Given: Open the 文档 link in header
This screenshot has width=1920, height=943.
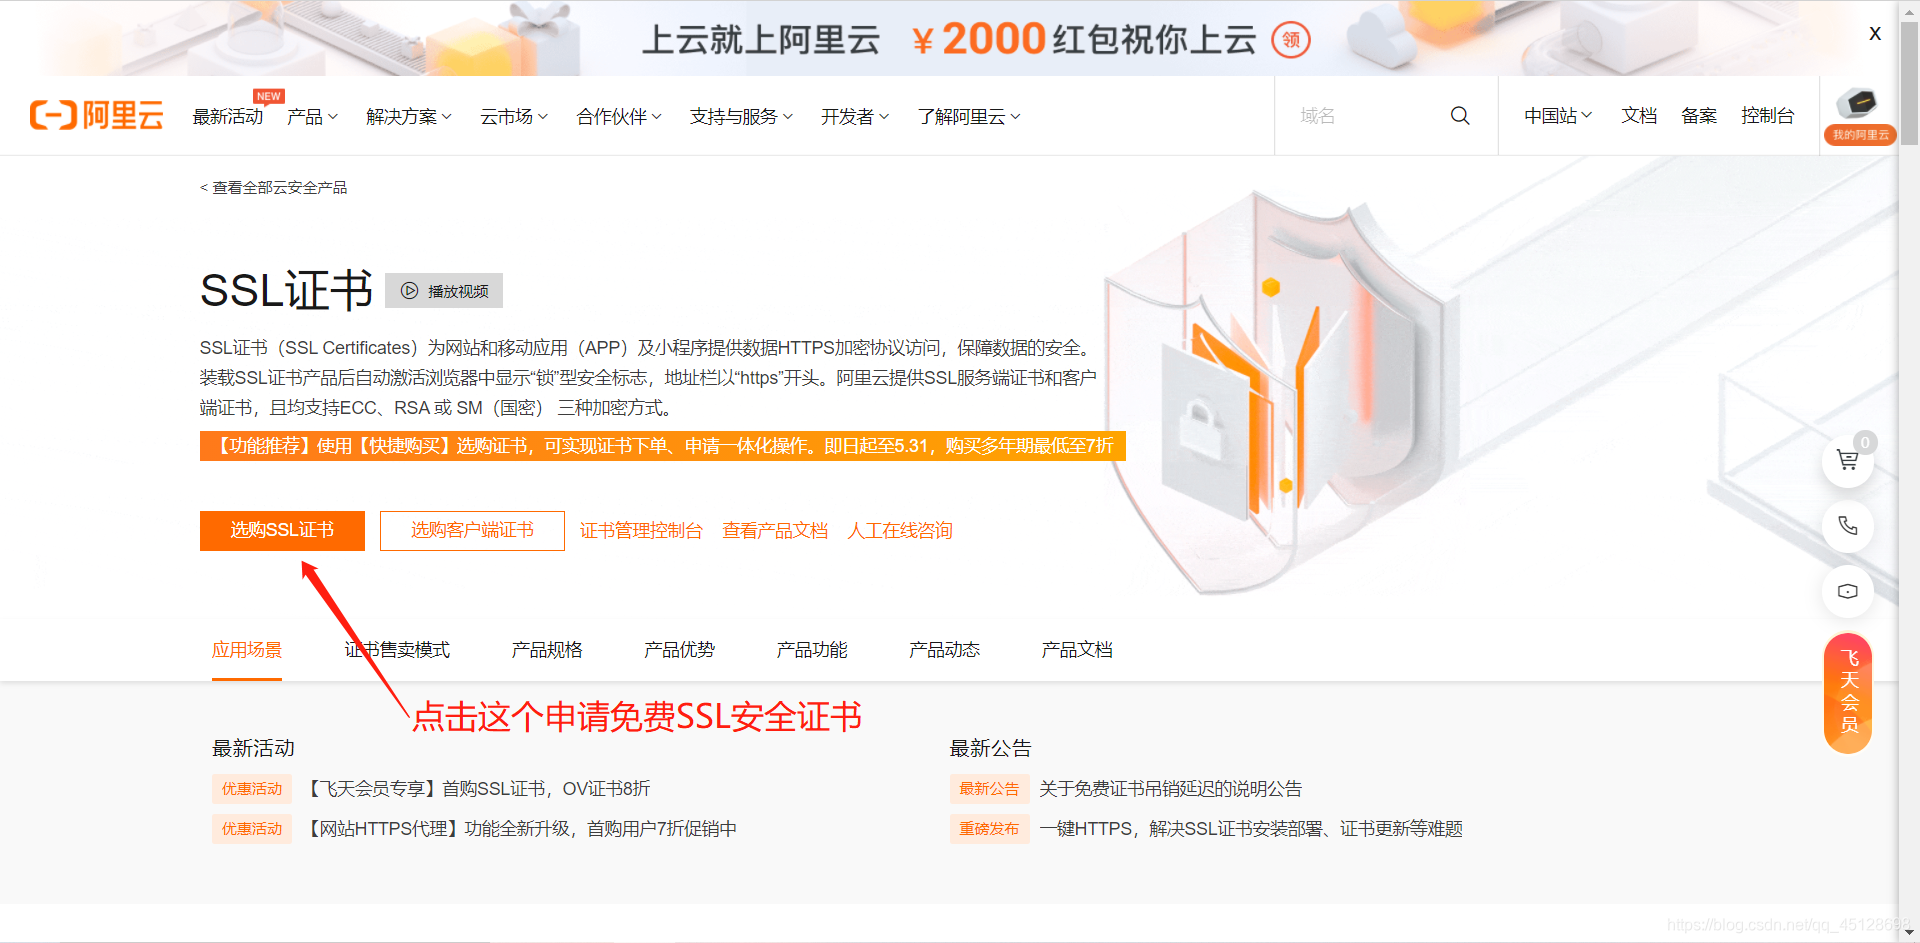Looking at the screenshot, I should click(1639, 116).
